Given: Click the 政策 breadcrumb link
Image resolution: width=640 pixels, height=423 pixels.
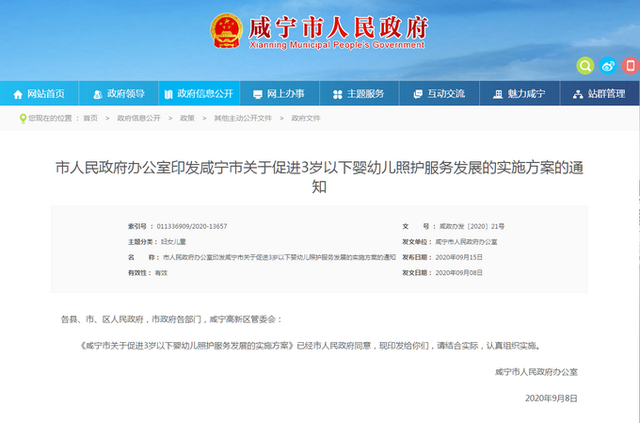Looking at the screenshot, I should pyautogui.click(x=187, y=118).
